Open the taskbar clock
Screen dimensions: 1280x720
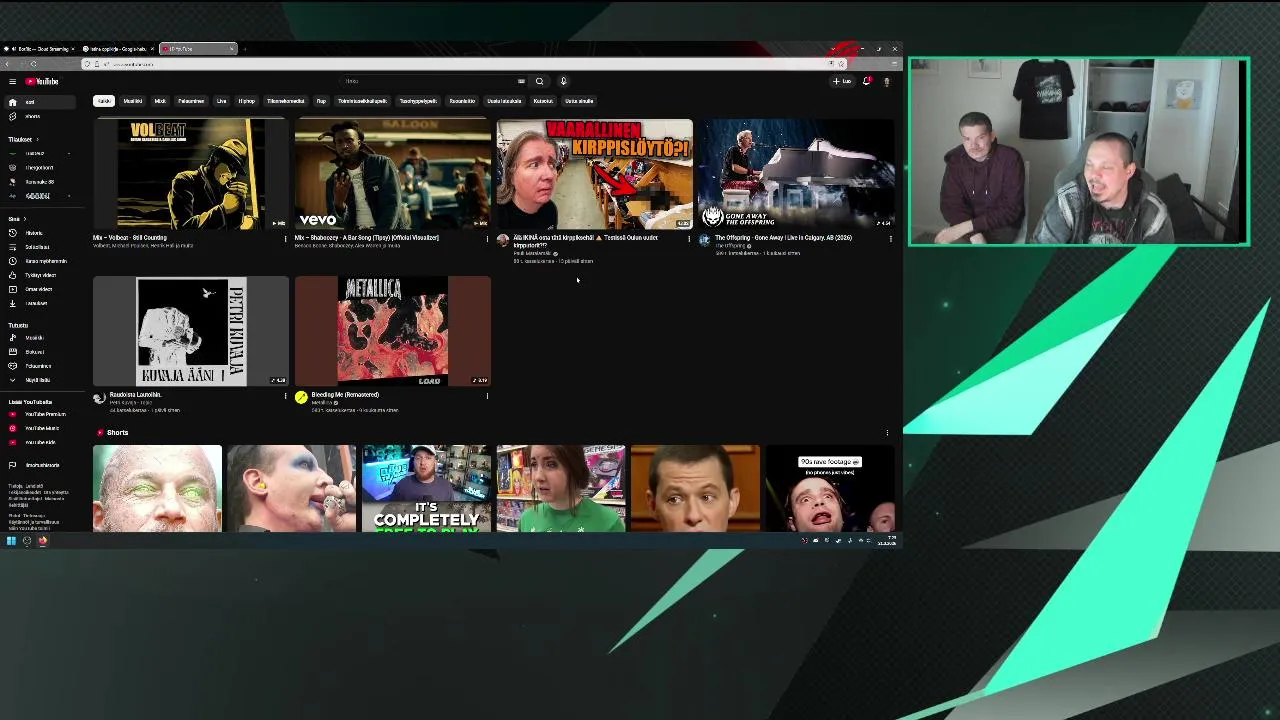888,541
